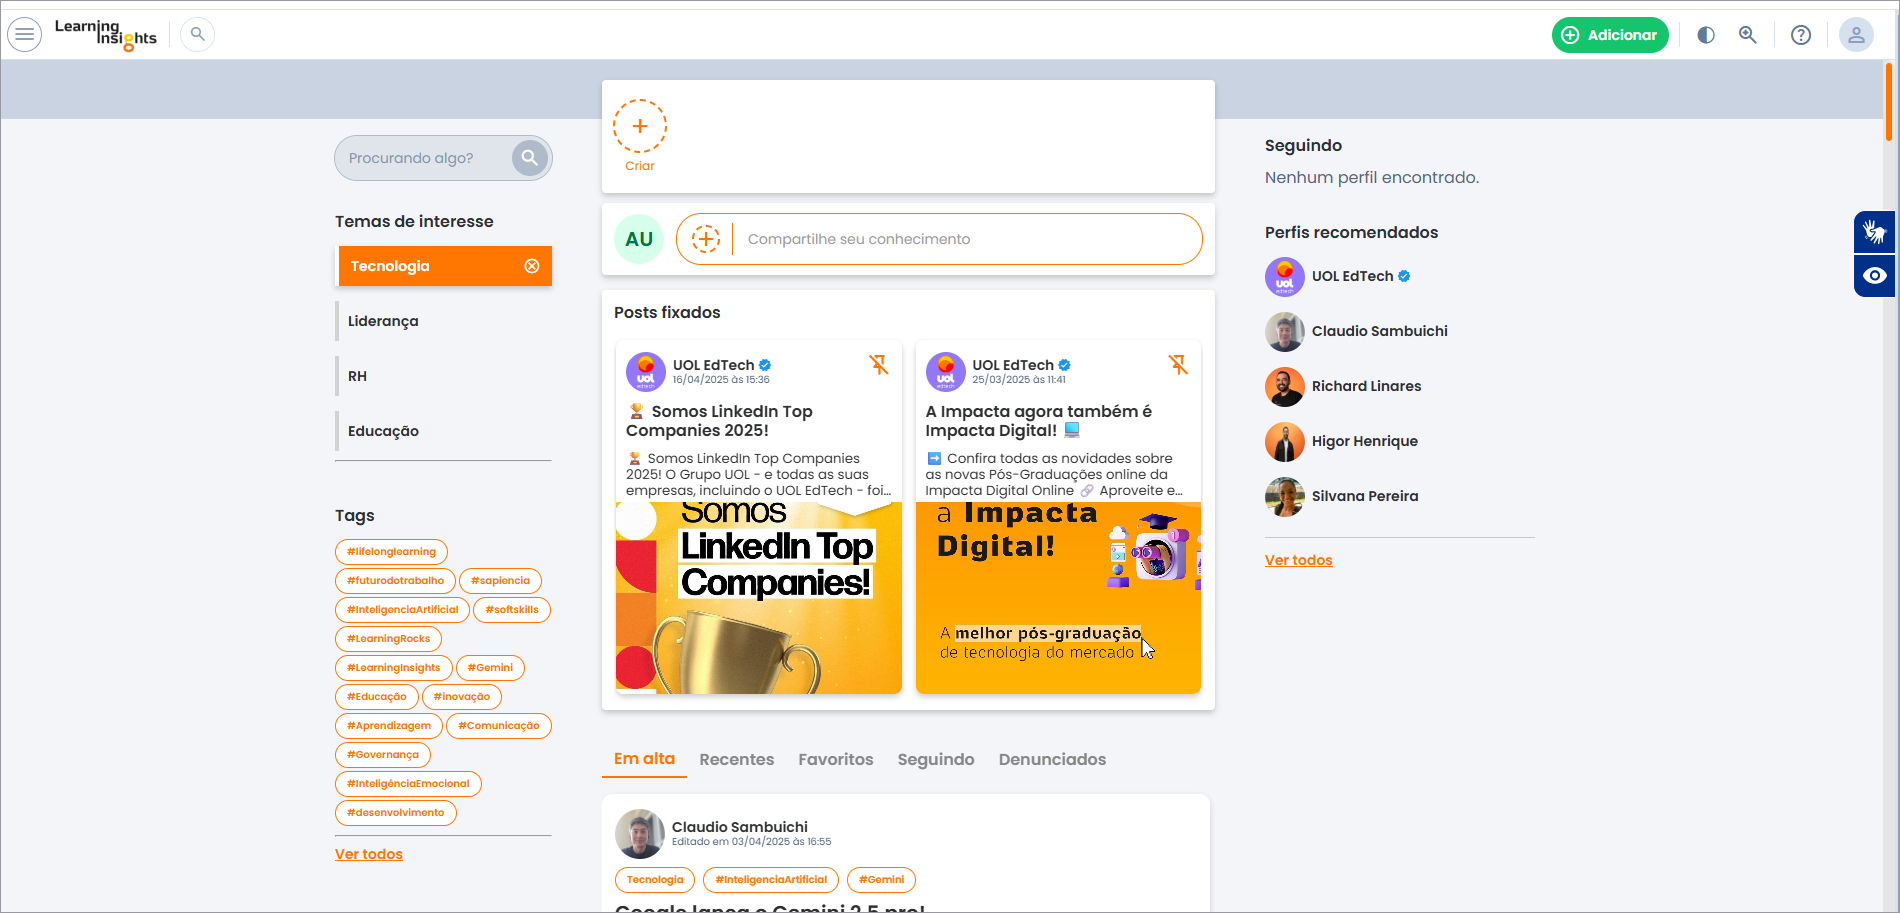Click the #LearningInsights tag

[393, 668]
